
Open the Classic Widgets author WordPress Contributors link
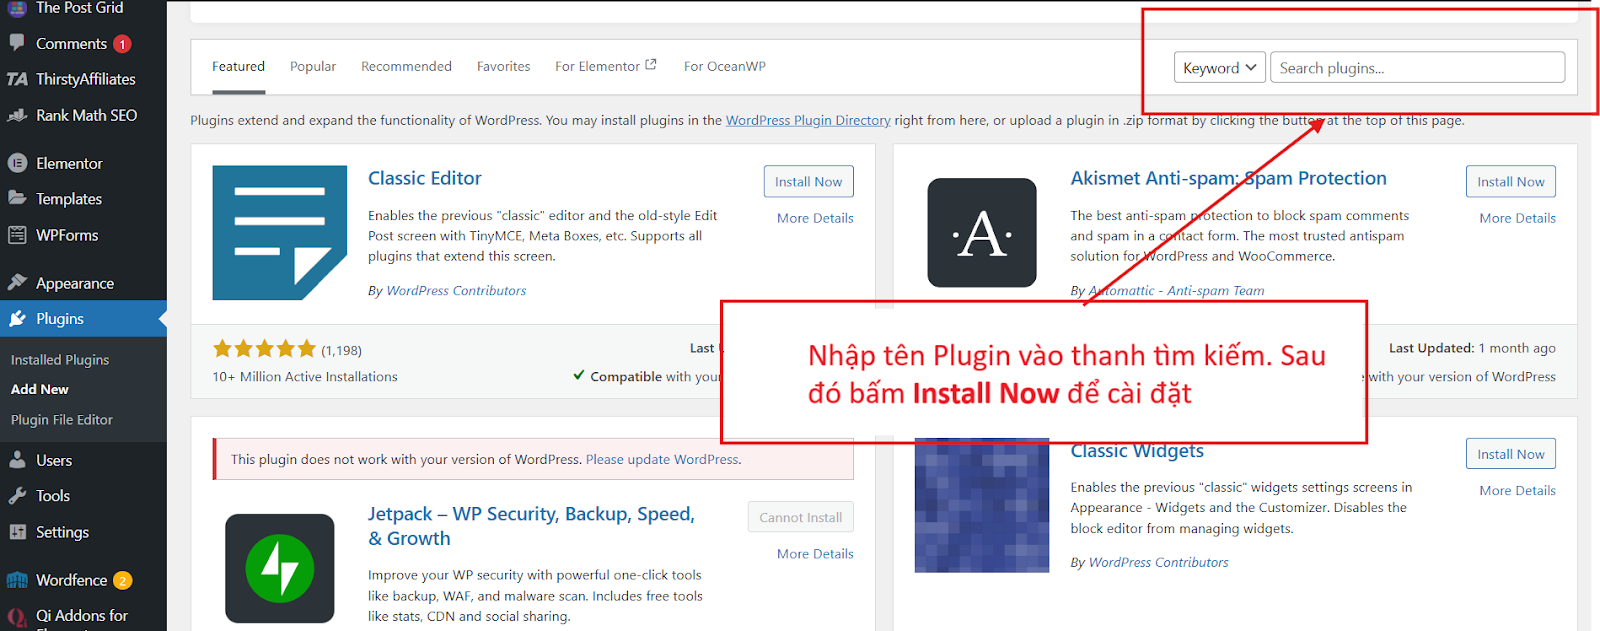[1158, 563]
